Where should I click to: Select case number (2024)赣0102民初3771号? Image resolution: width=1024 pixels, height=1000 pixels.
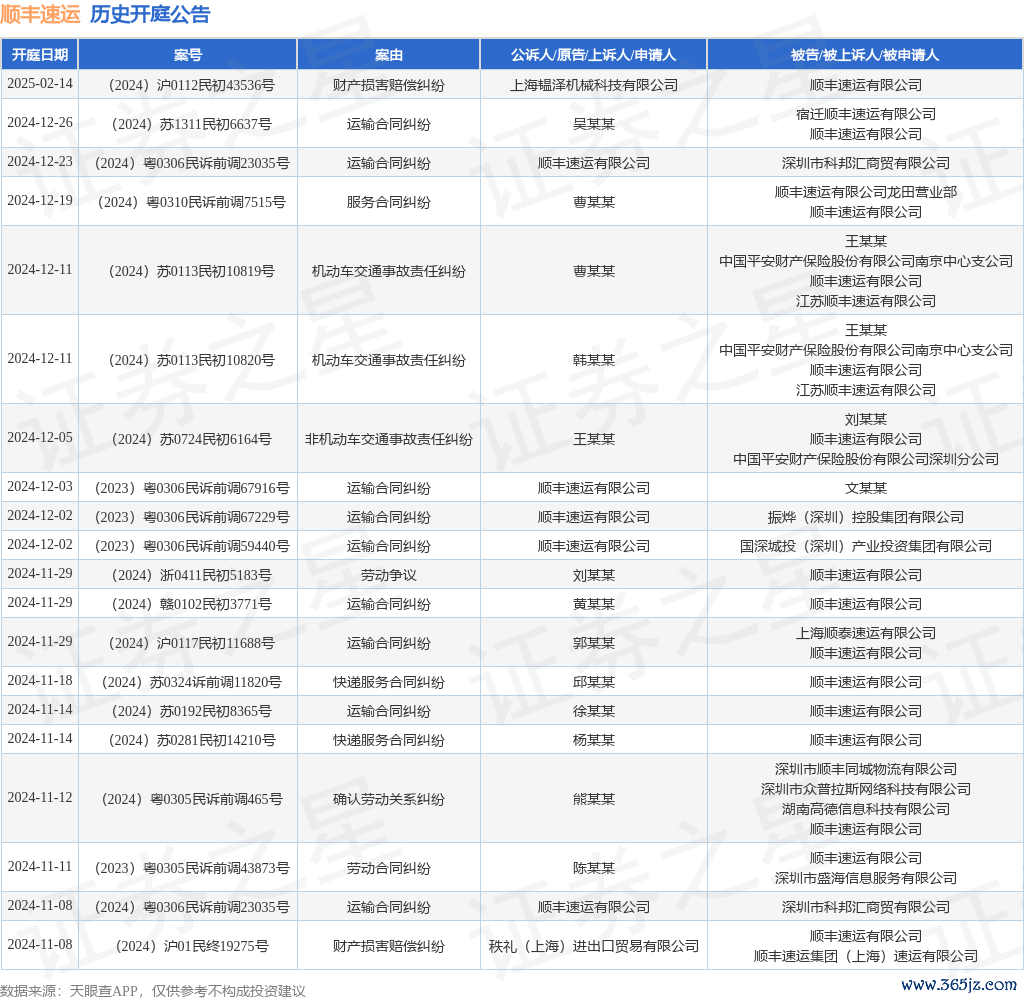pos(191,604)
